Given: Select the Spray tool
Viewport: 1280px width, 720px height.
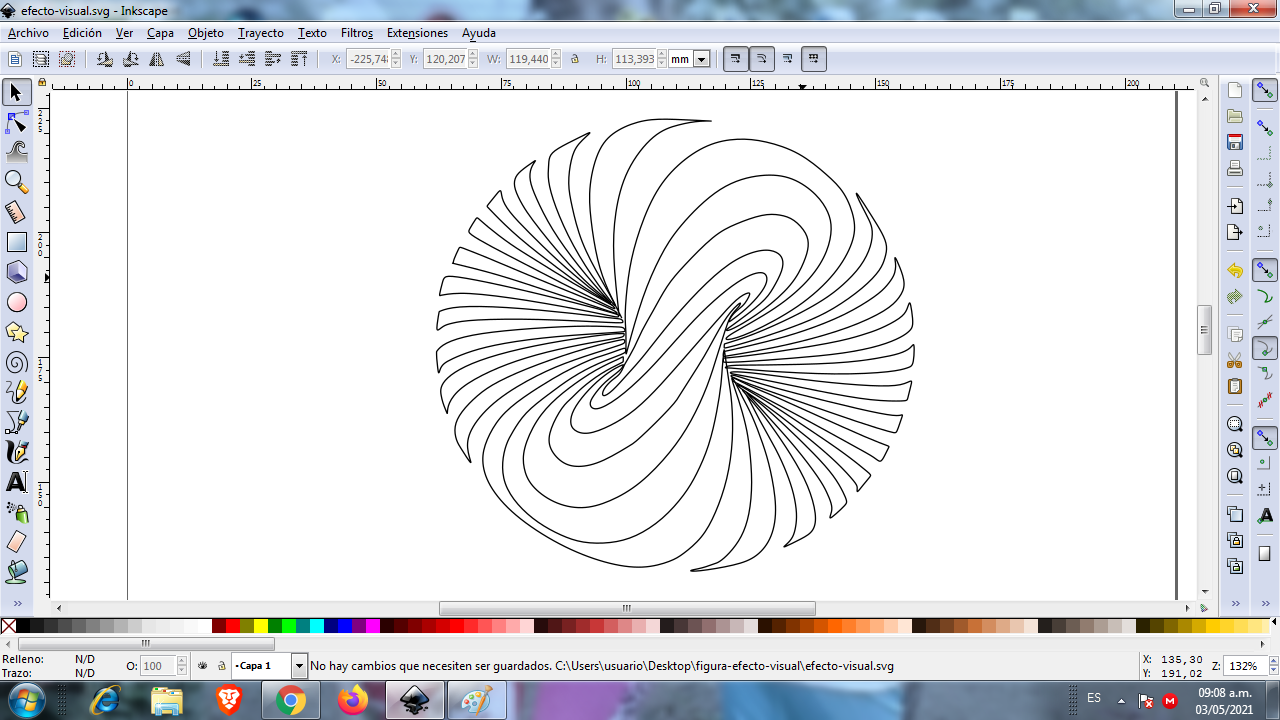Looking at the screenshot, I should click(16, 512).
